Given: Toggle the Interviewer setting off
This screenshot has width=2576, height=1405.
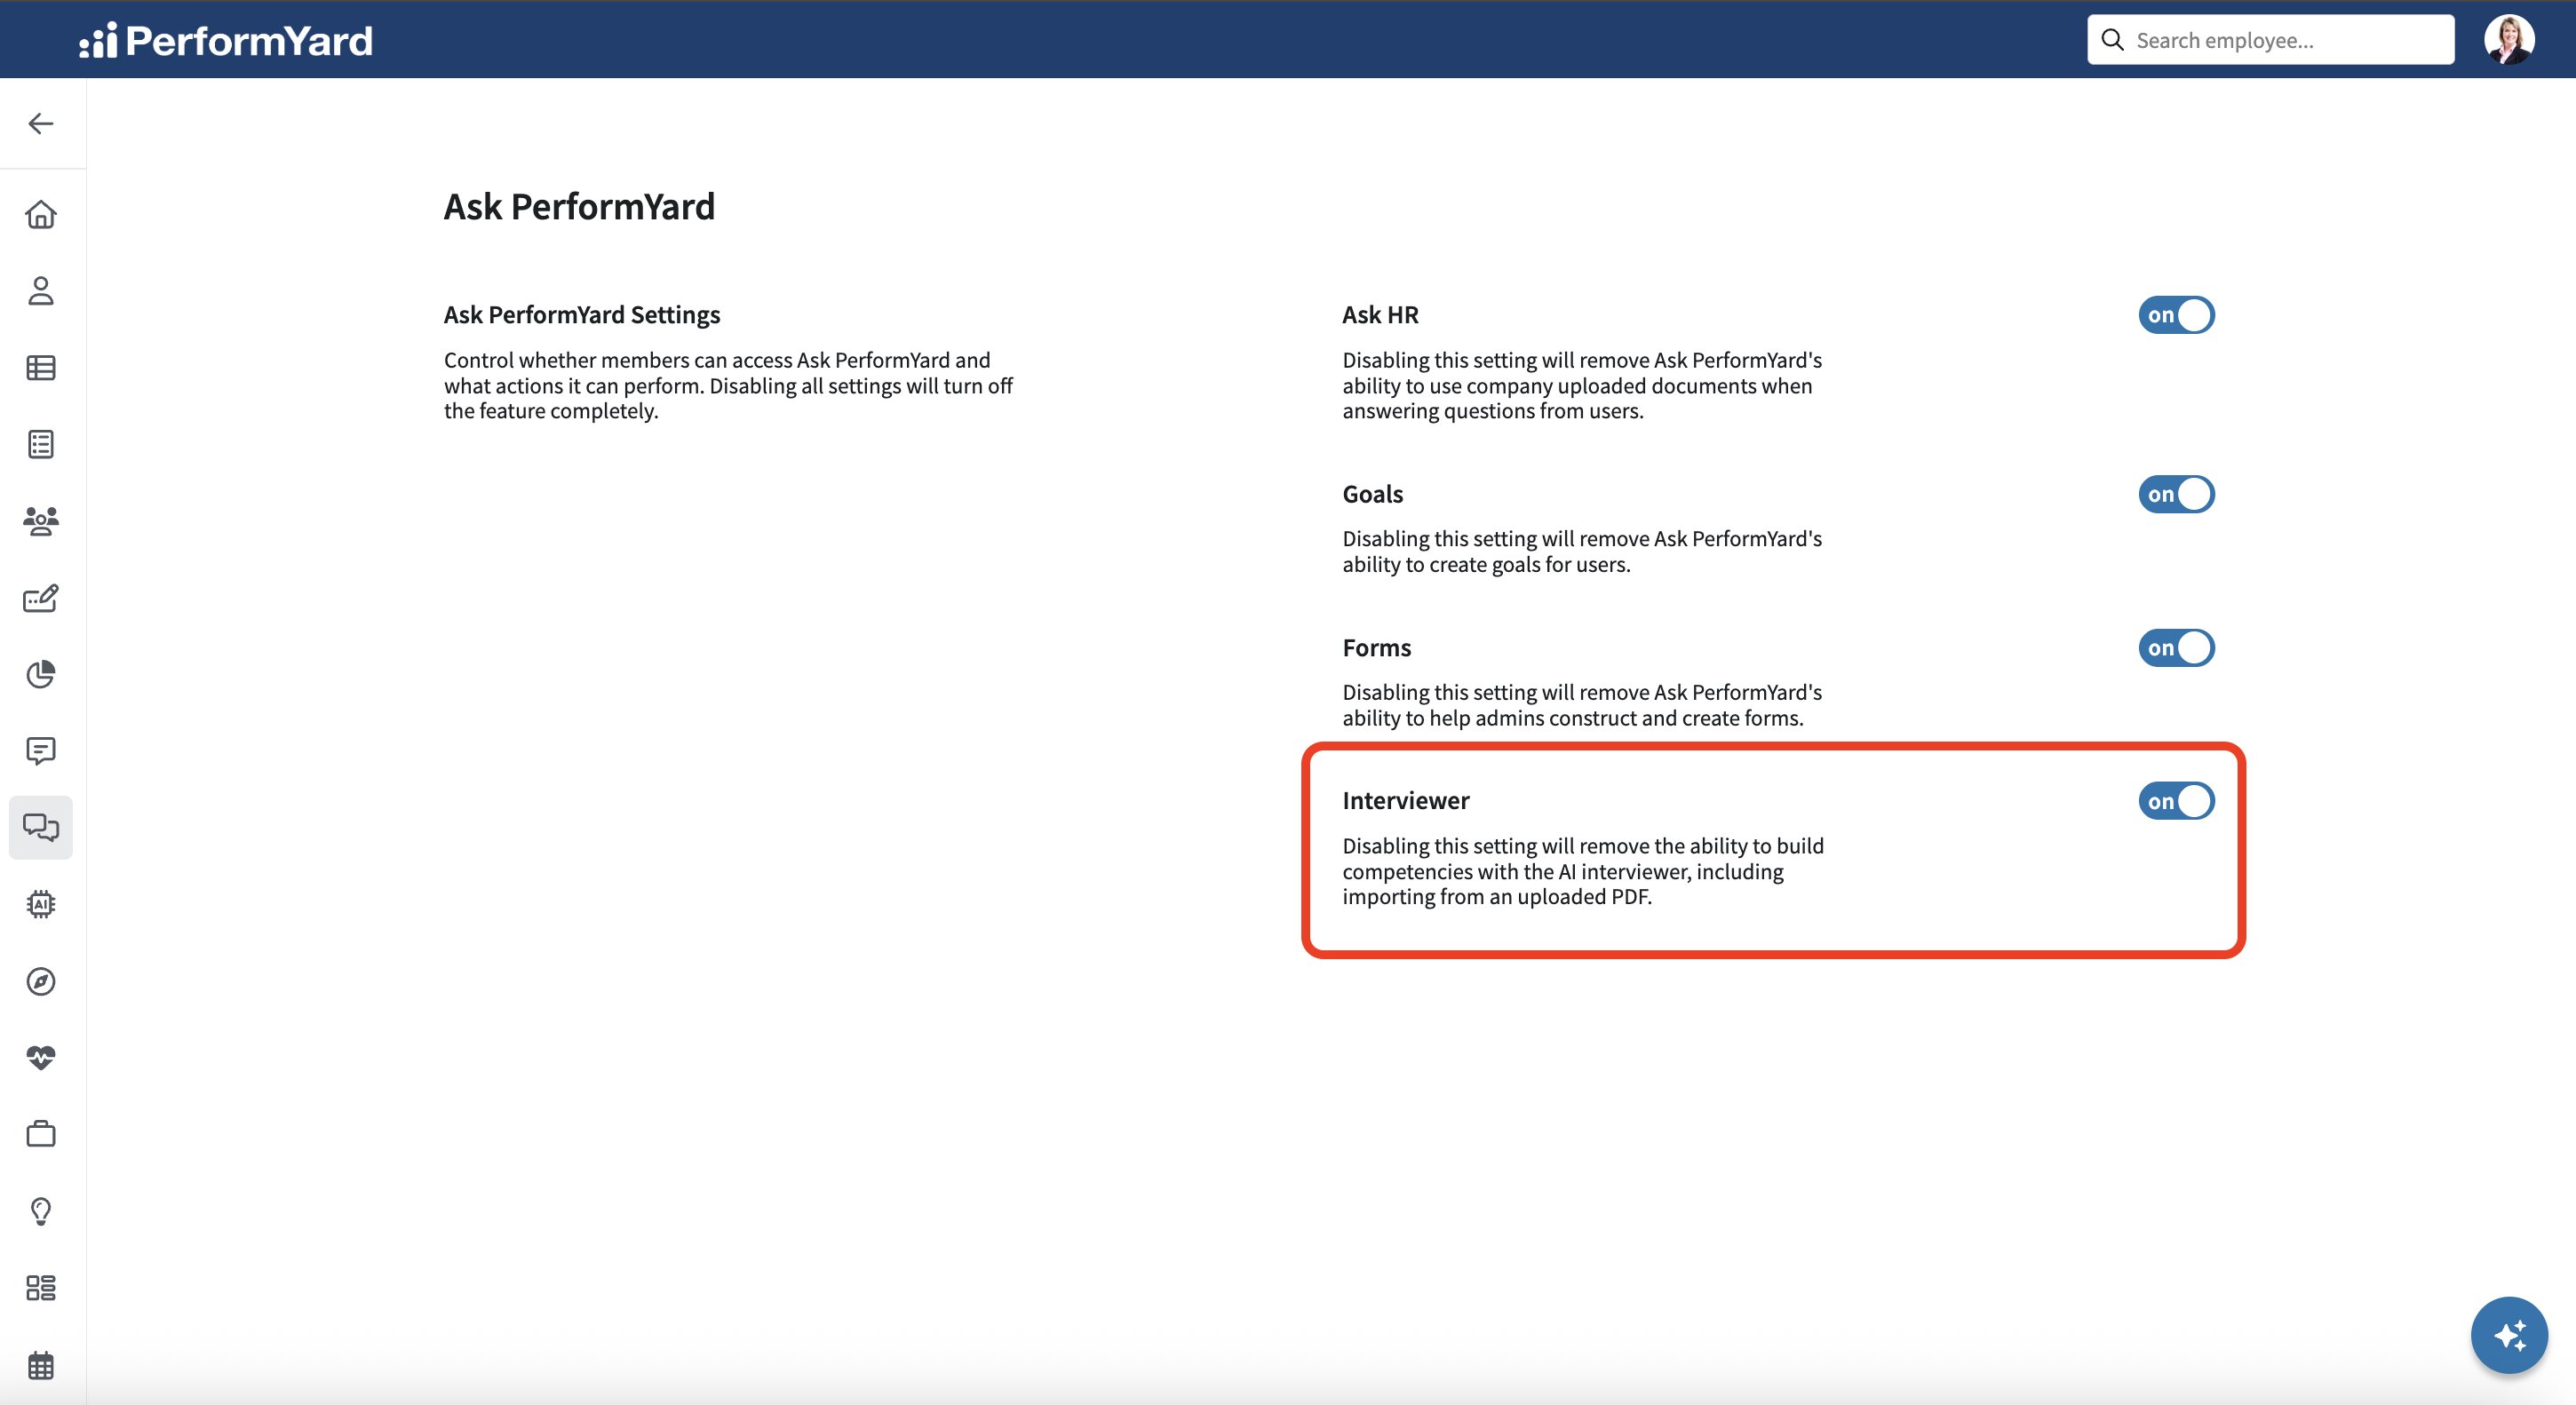Looking at the screenshot, I should pos(2176,801).
